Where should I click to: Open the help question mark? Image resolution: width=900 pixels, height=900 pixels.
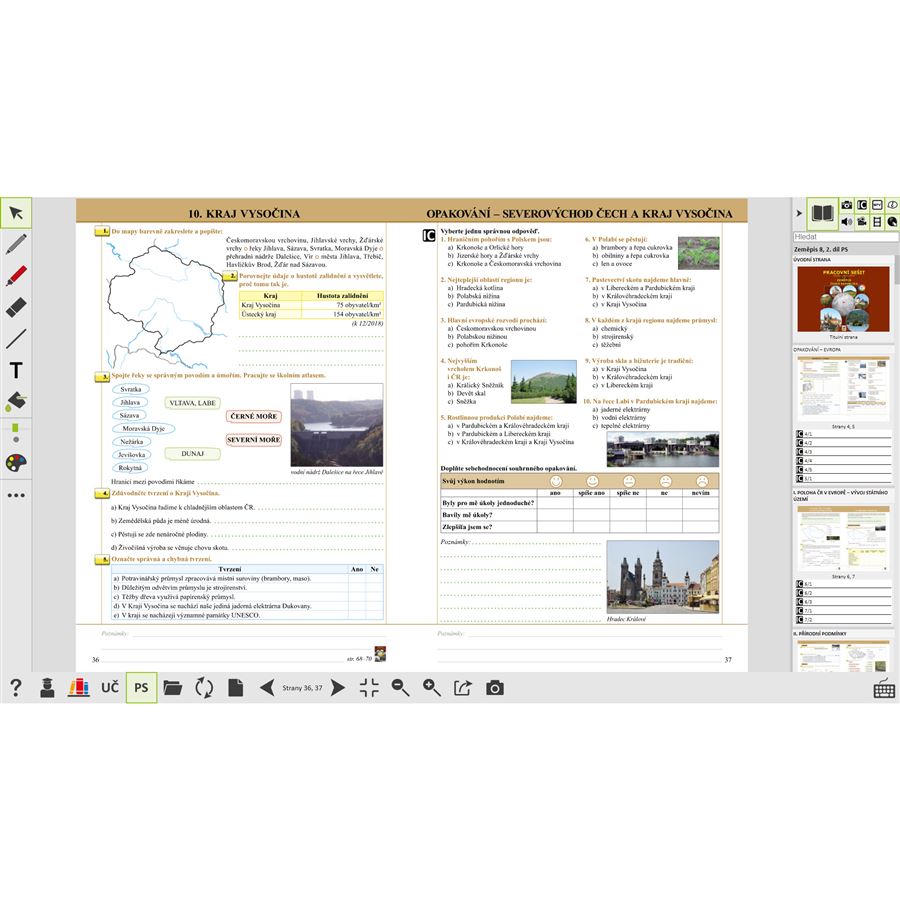(x=16, y=687)
